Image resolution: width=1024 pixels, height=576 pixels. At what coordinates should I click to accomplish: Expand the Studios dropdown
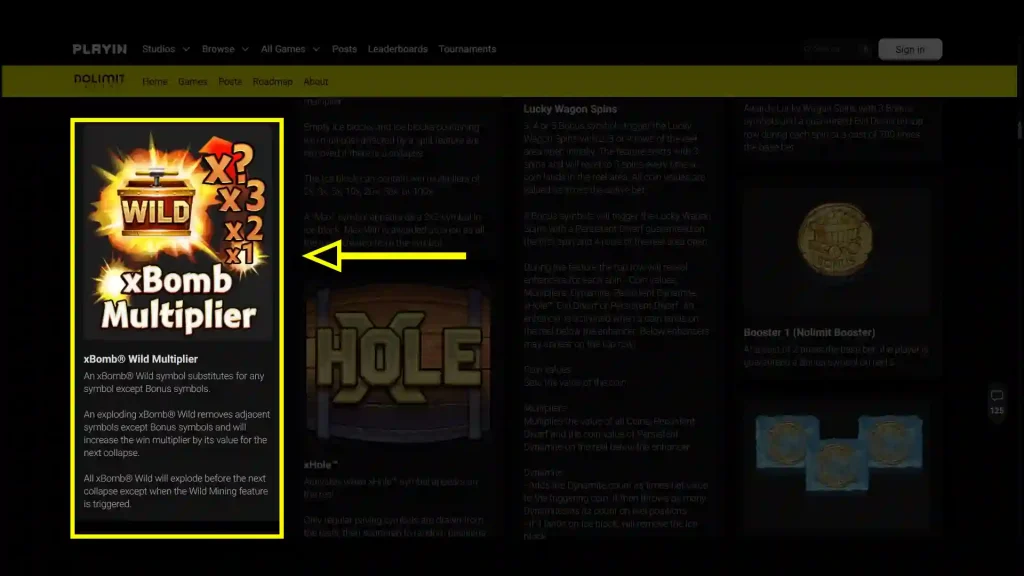point(166,49)
